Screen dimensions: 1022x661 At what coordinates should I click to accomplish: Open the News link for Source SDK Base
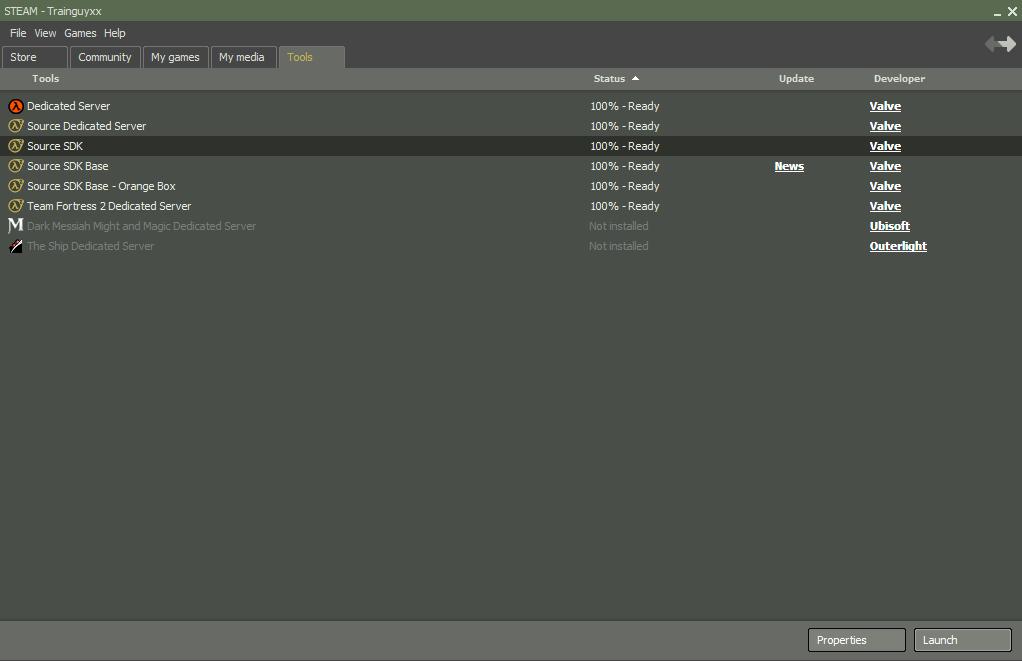coord(789,166)
